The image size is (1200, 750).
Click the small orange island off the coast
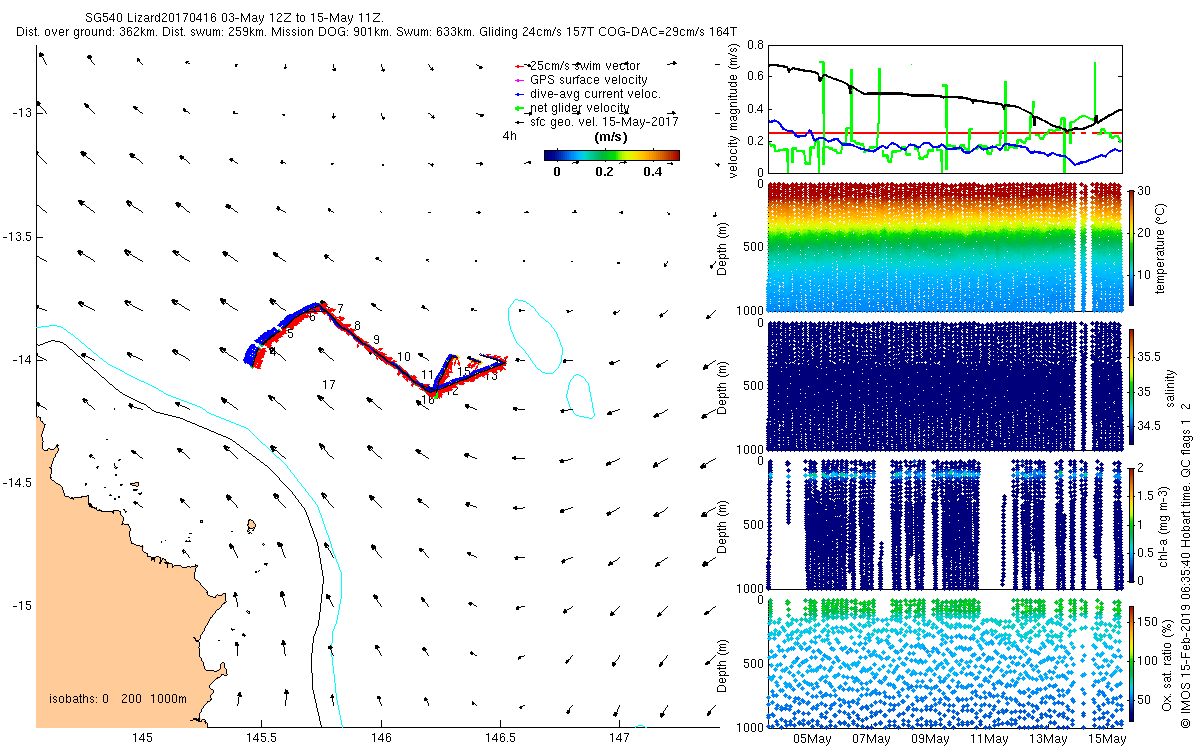click(x=249, y=523)
